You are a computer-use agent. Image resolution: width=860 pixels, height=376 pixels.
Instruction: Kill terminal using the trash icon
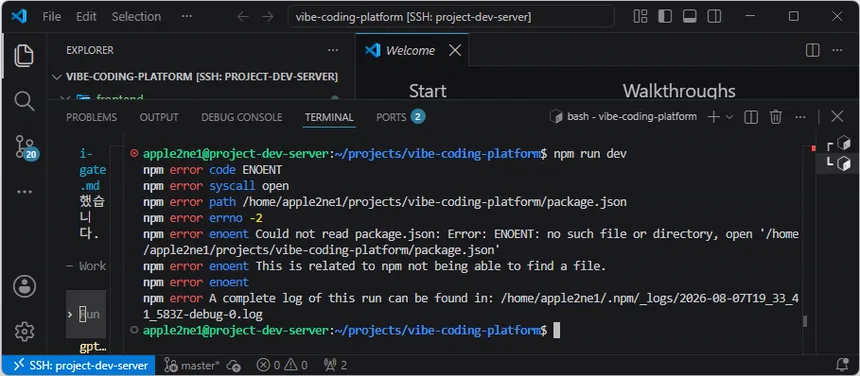click(x=776, y=117)
